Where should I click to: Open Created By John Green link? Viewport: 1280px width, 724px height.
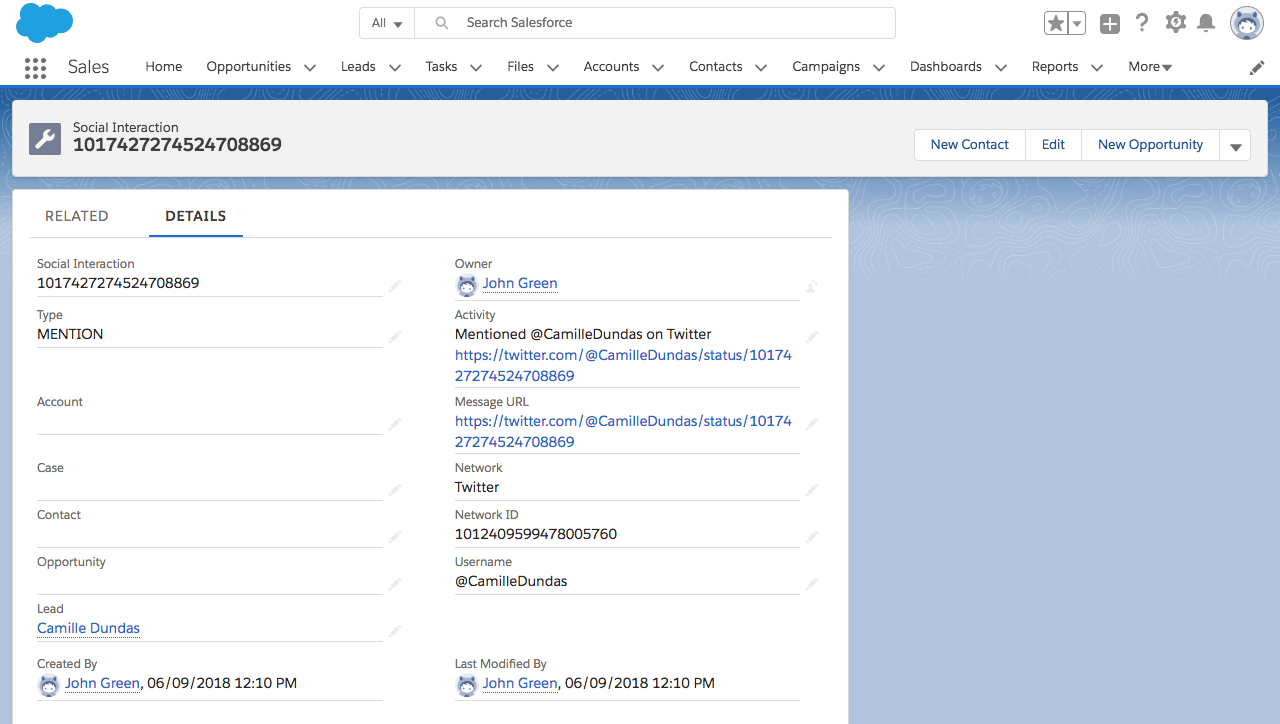point(102,684)
